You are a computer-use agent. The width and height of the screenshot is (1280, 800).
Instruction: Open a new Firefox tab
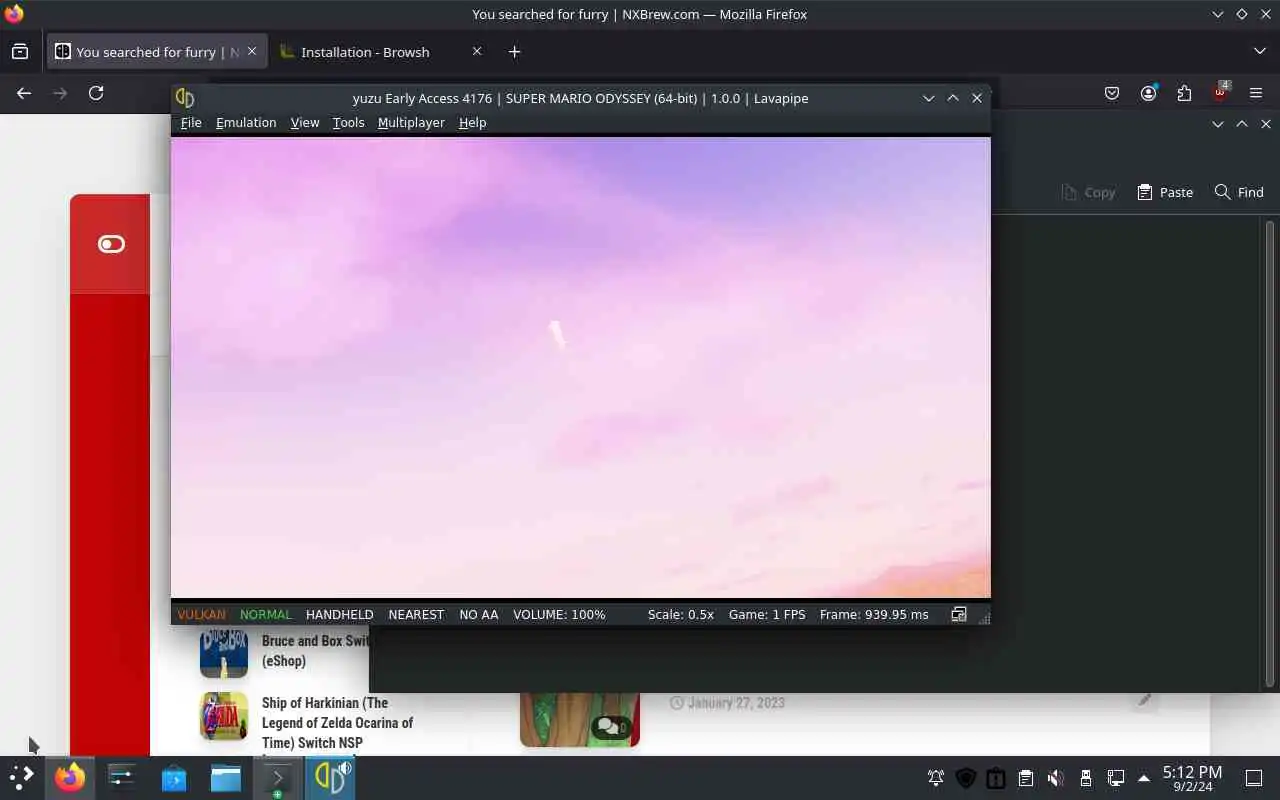(x=514, y=52)
